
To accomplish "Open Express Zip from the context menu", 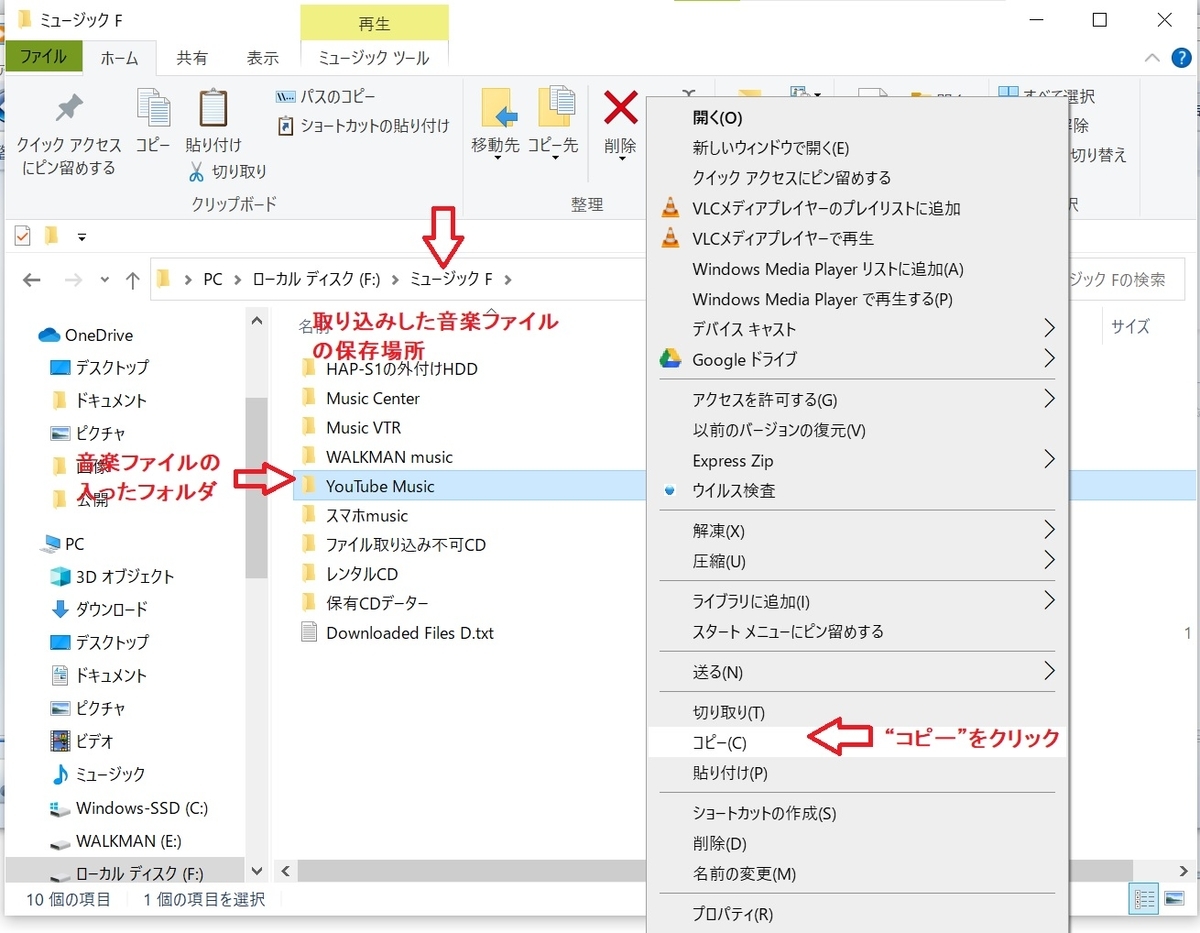I will pos(733,462).
